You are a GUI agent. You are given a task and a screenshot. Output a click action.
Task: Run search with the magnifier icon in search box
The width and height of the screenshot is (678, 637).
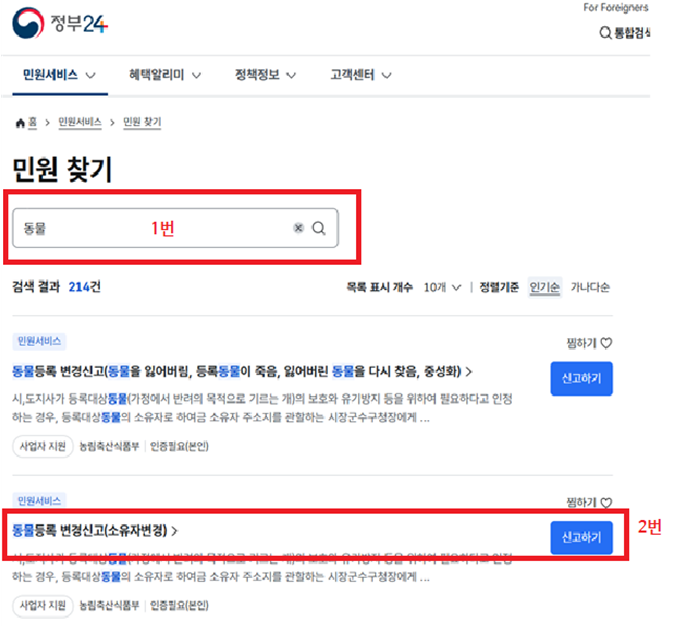(x=319, y=228)
